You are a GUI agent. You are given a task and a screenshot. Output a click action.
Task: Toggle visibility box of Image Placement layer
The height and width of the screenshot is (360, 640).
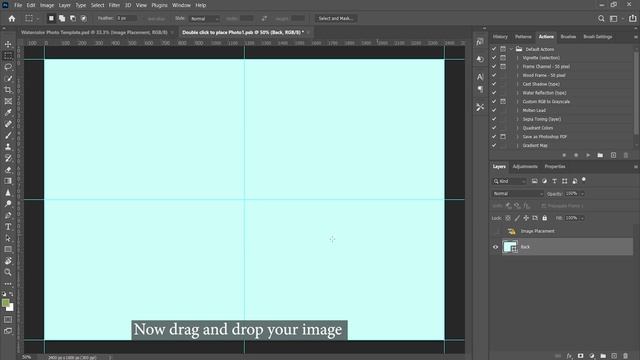[x=496, y=231]
